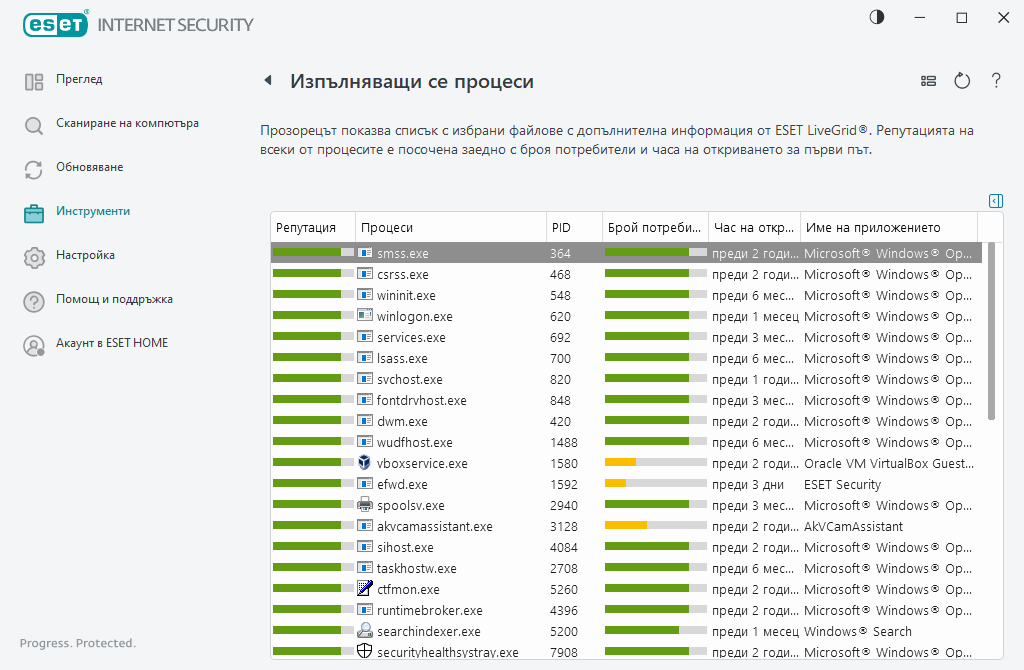The width and height of the screenshot is (1024, 670).
Task: Click the Обновяване update arrows icon
Action: 34,169
